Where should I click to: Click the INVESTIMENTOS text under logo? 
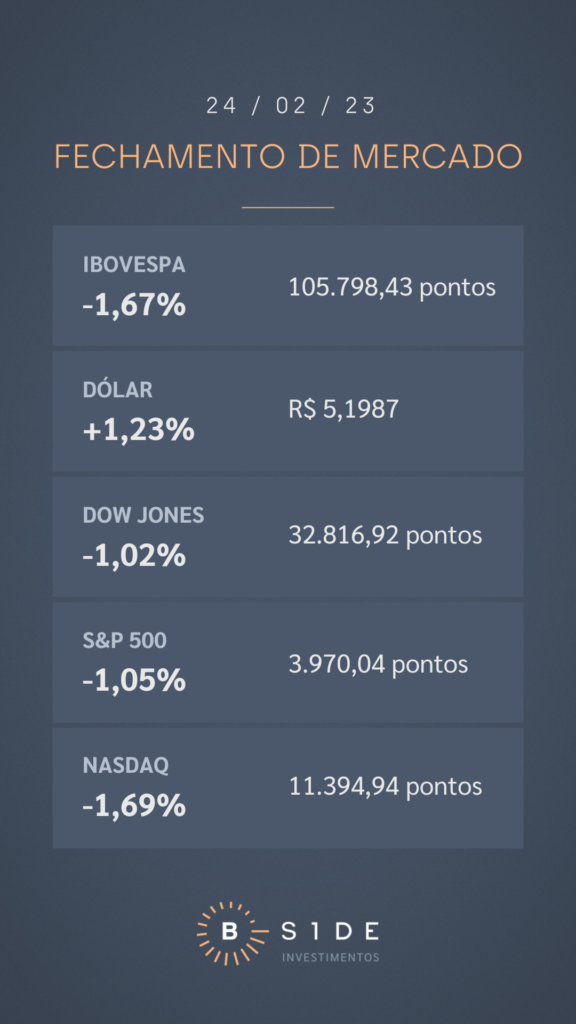330,958
